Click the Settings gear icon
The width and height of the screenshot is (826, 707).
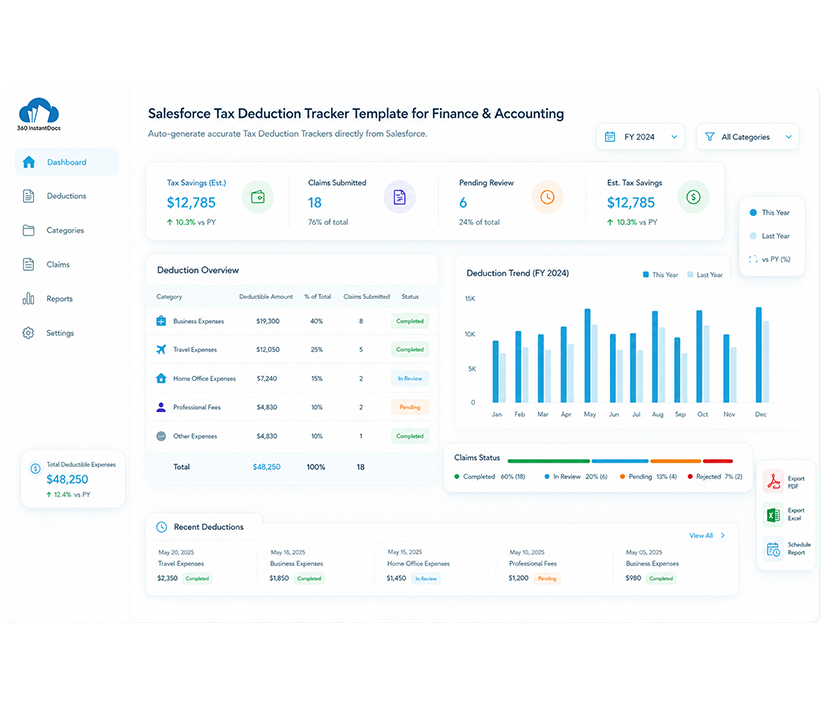pyautogui.click(x=28, y=333)
